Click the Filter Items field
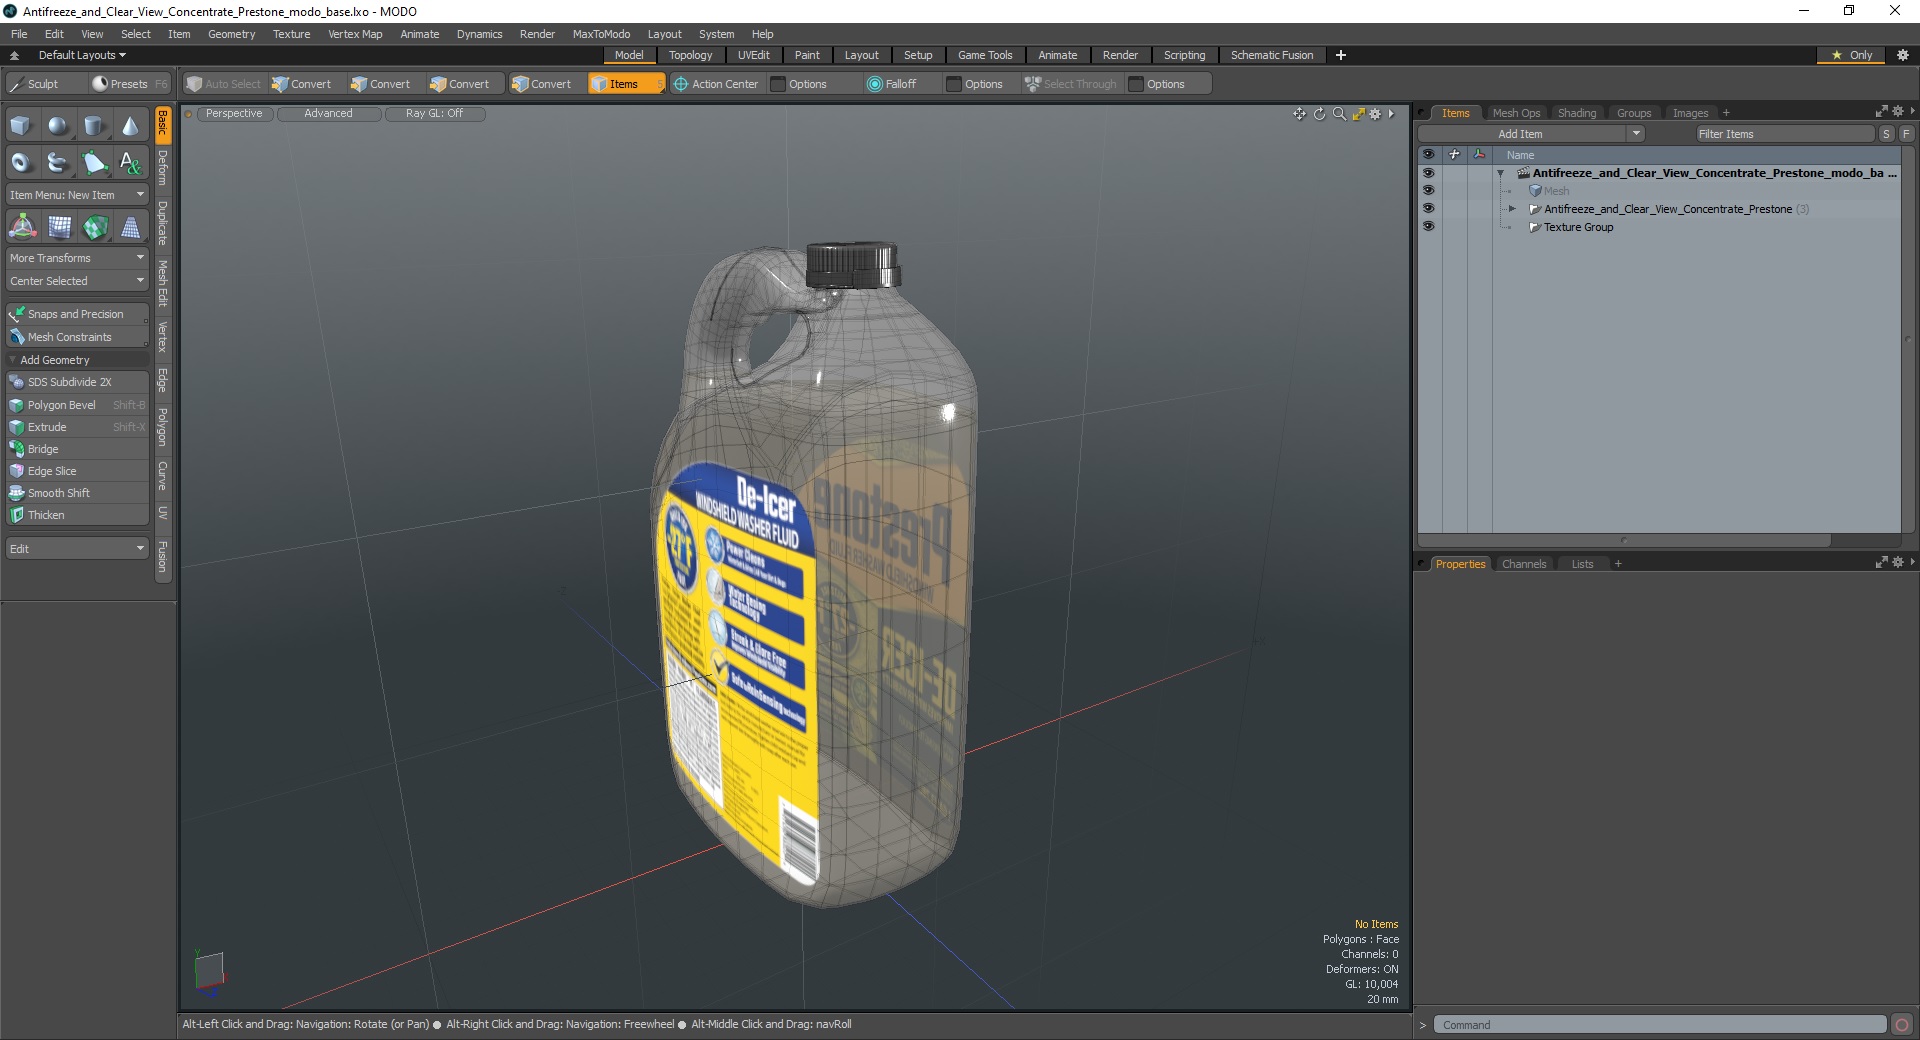The image size is (1920, 1040). (1784, 134)
